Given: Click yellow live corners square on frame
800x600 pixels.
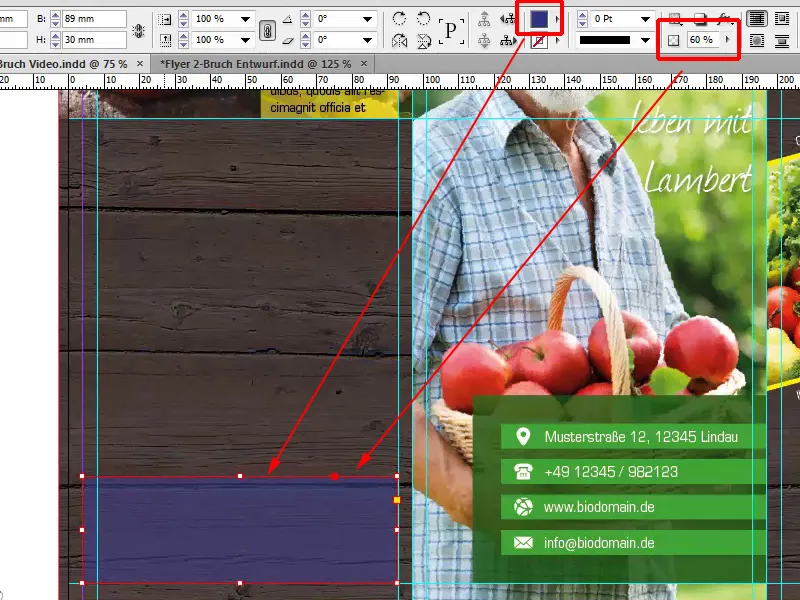Looking at the screenshot, I should coord(397,500).
